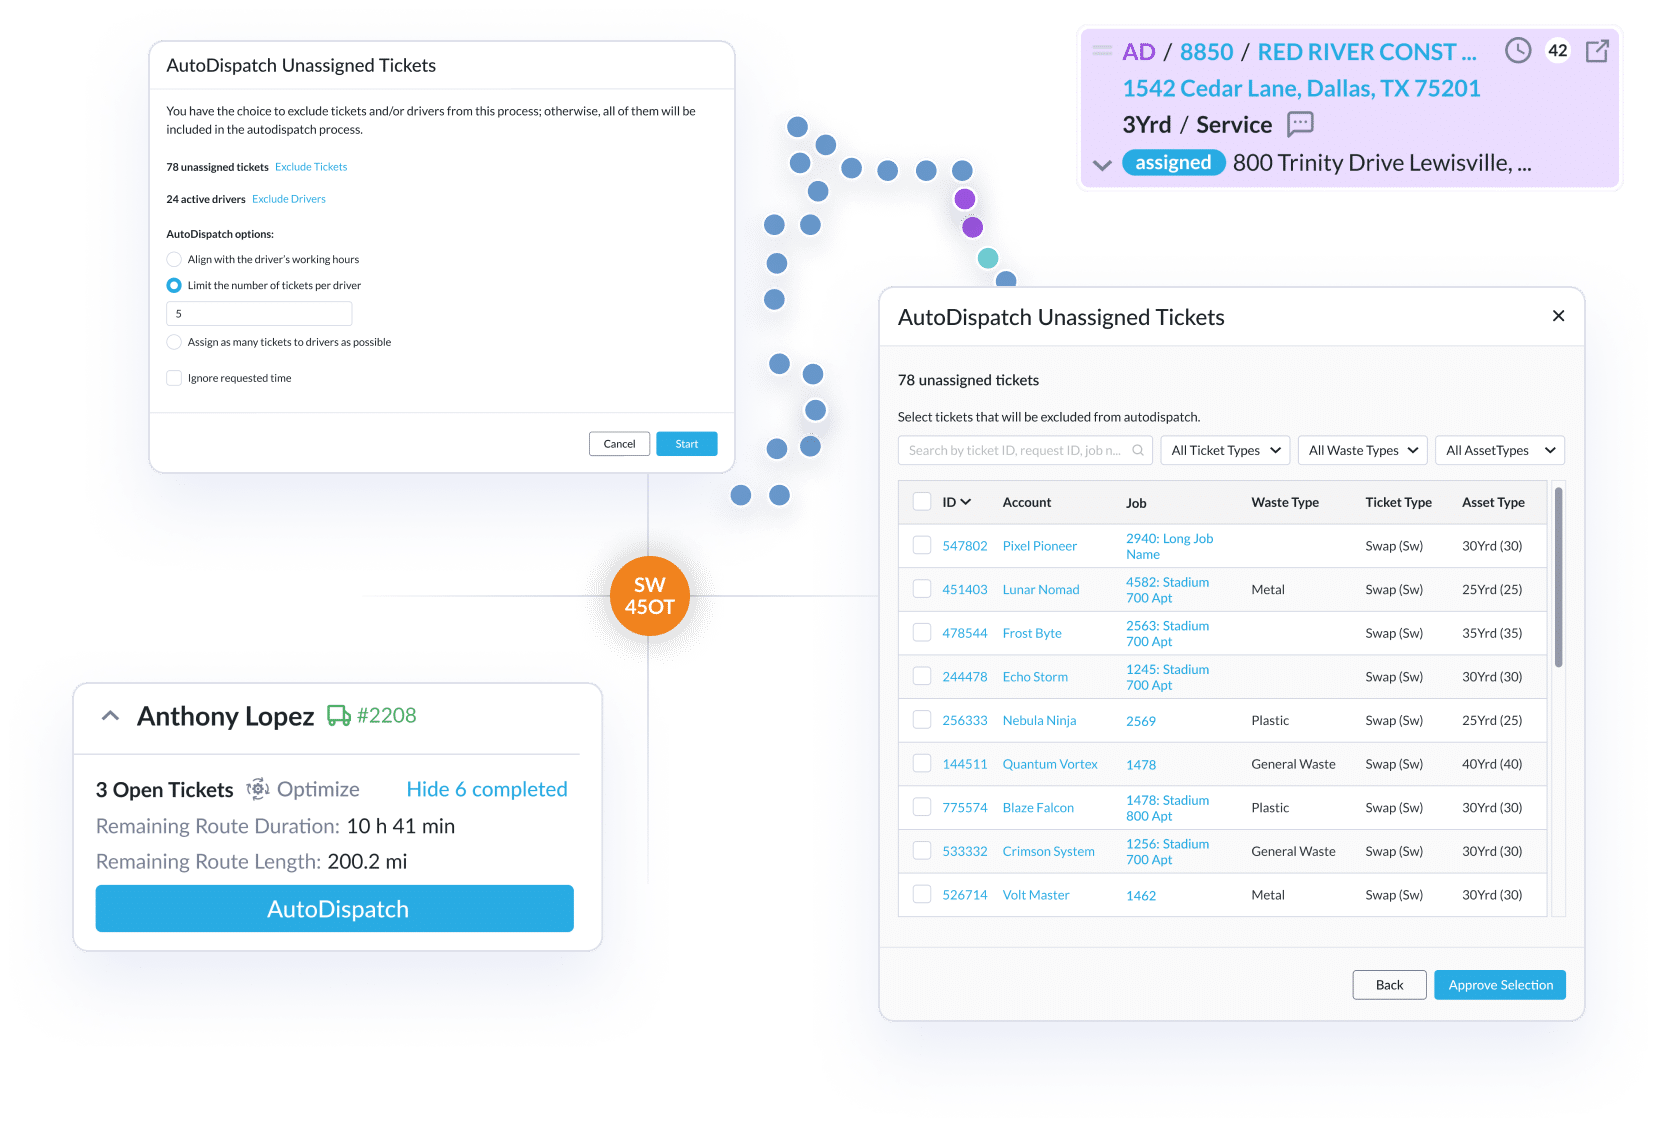The height and width of the screenshot is (1122, 1658).
Task: Click the Back button
Action: click(x=1390, y=985)
